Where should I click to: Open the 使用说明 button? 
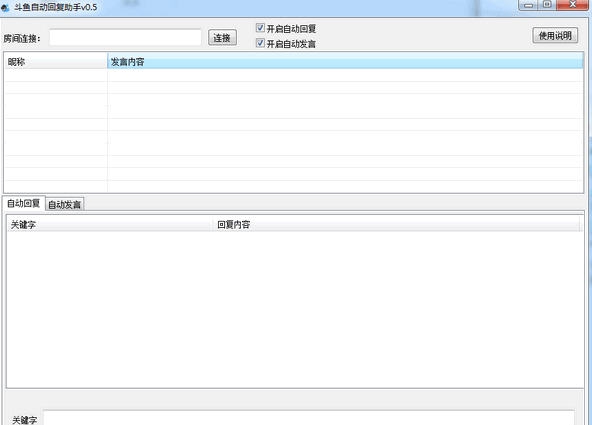(555, 35)
